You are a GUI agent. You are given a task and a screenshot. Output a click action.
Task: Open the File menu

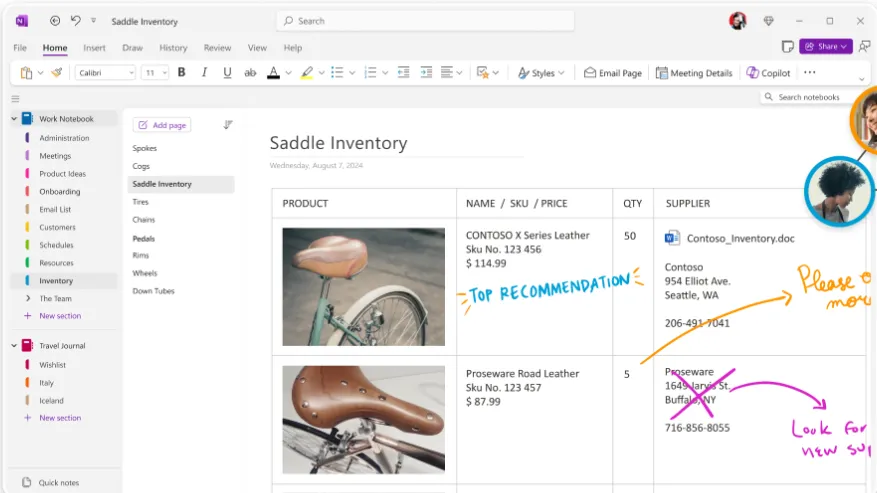(x=20, y=48)
